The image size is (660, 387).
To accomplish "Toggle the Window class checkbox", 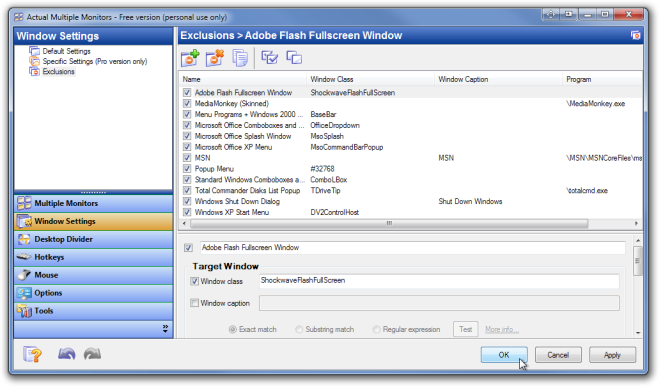I will pyautogui.click(x=194, y=281).
